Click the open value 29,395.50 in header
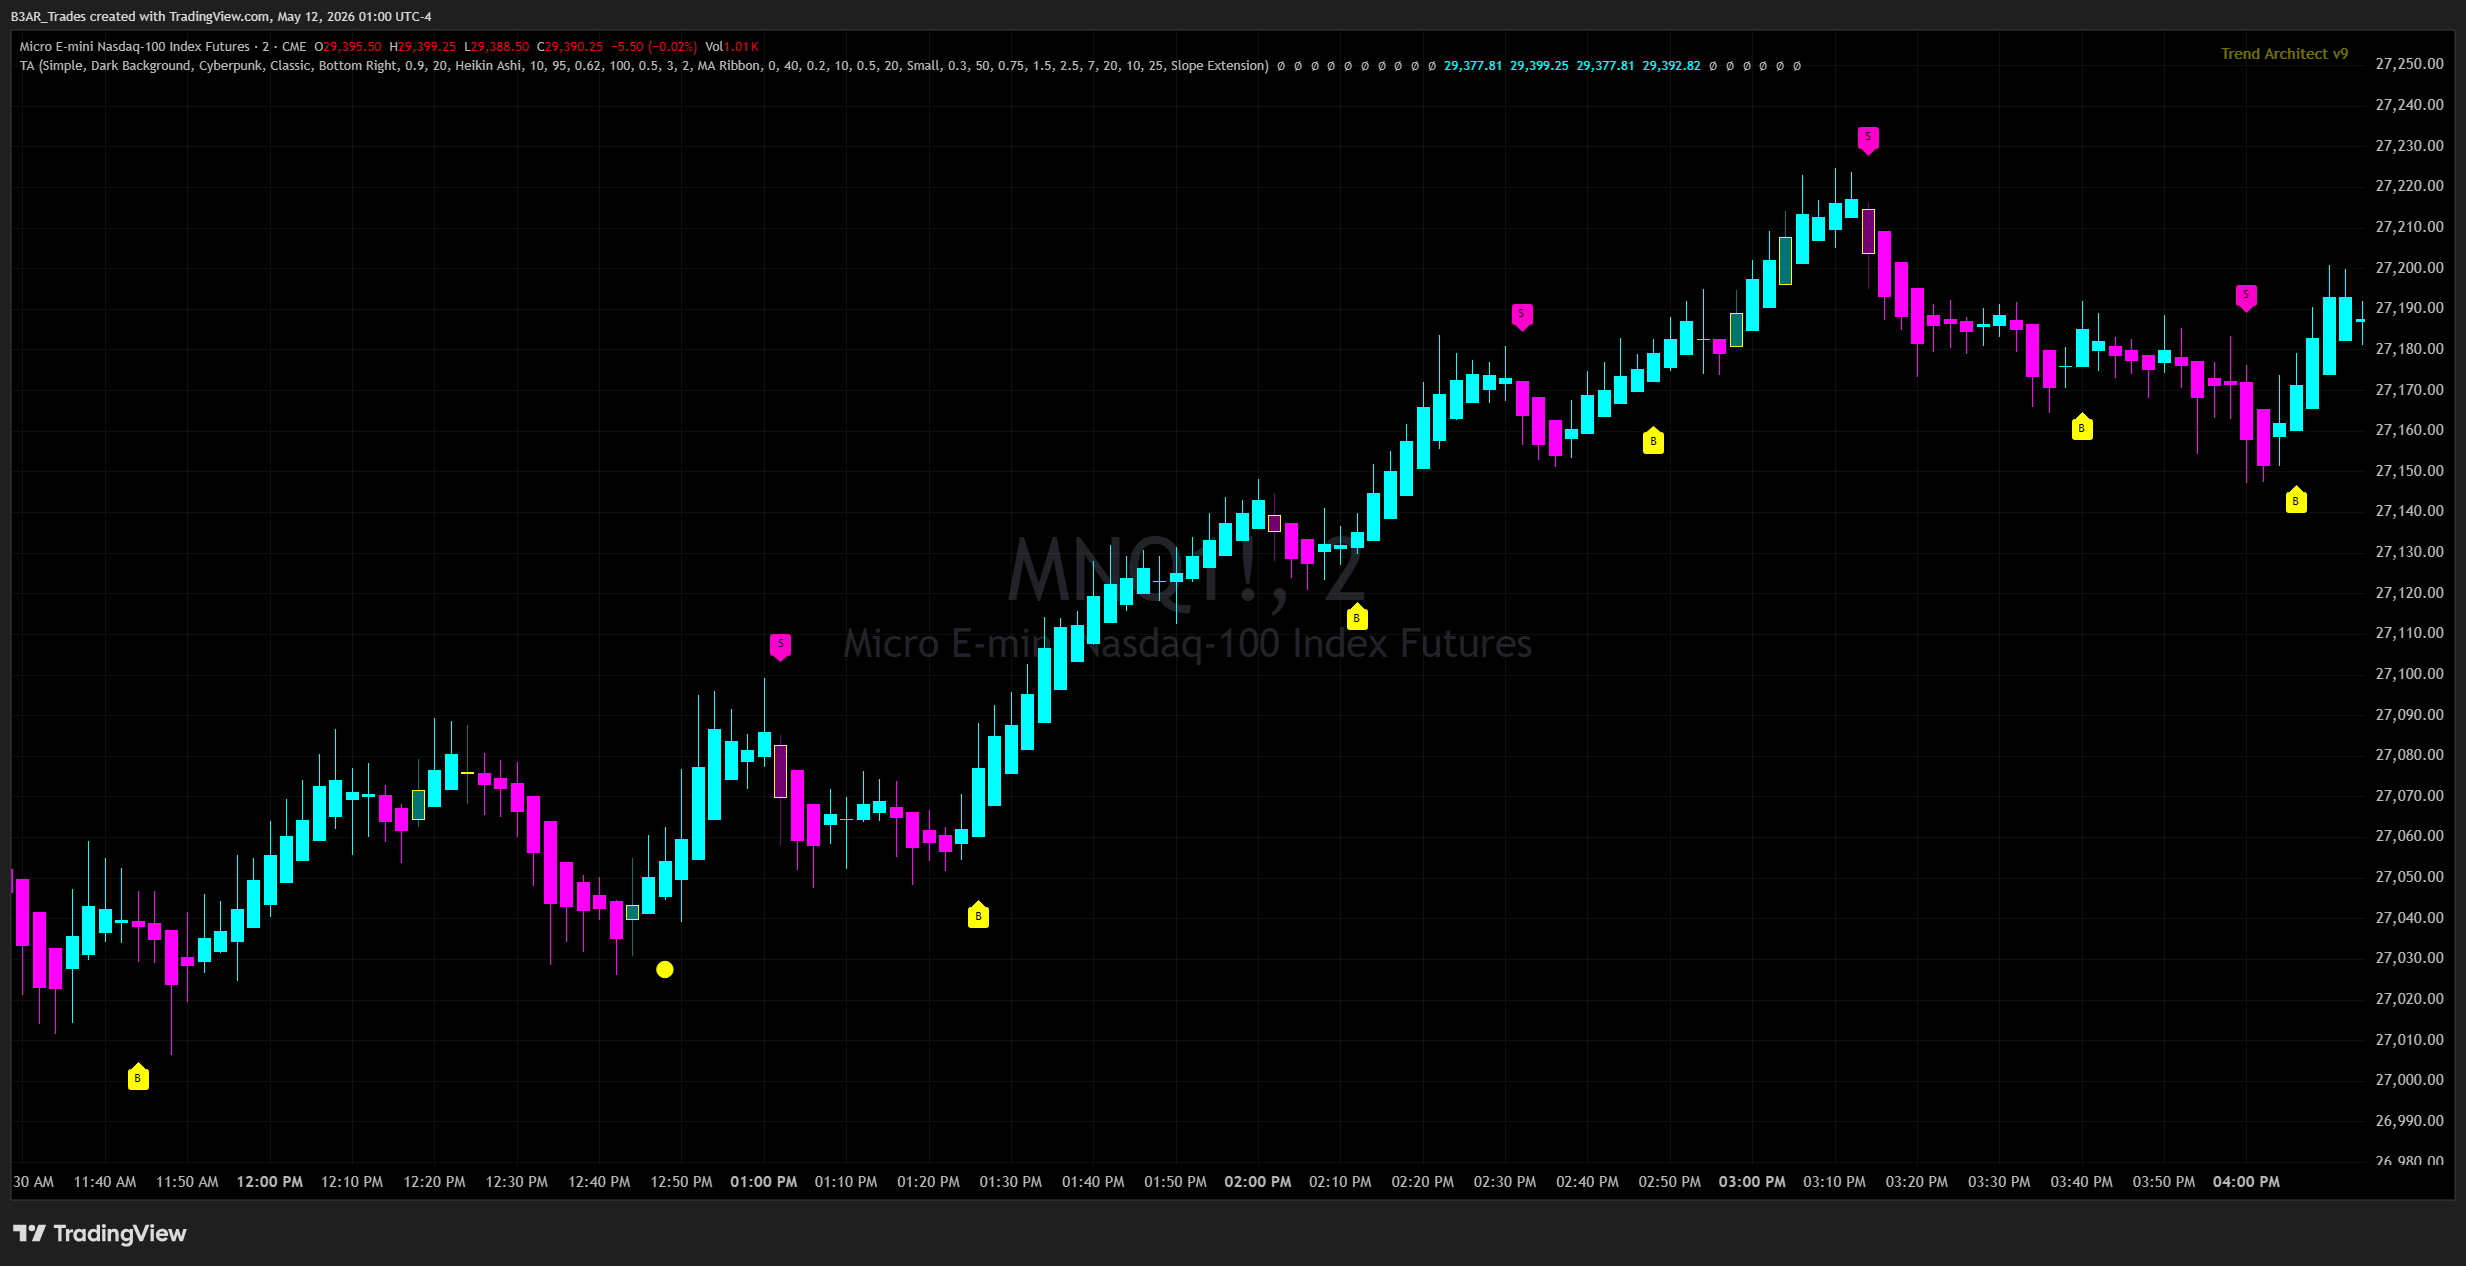2466x1266 pixels. coord(352,46)
